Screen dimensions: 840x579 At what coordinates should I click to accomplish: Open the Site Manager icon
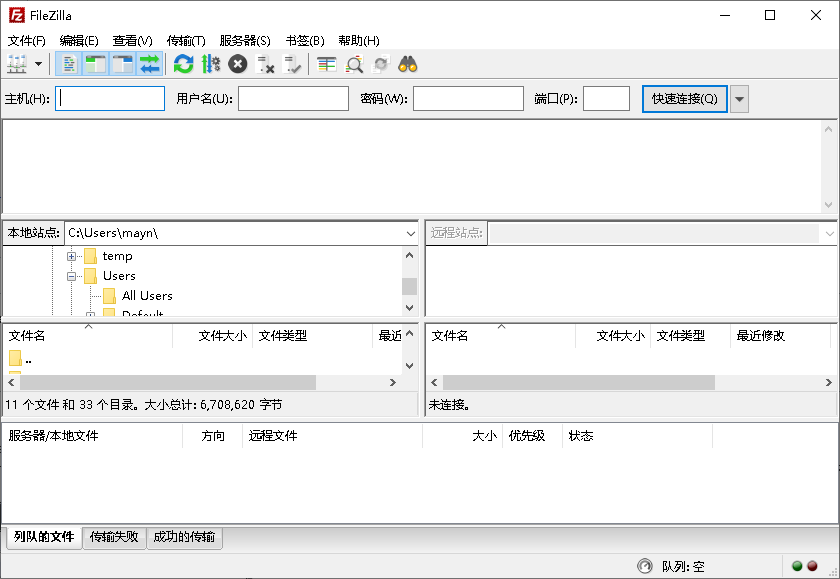pos(17,64)
